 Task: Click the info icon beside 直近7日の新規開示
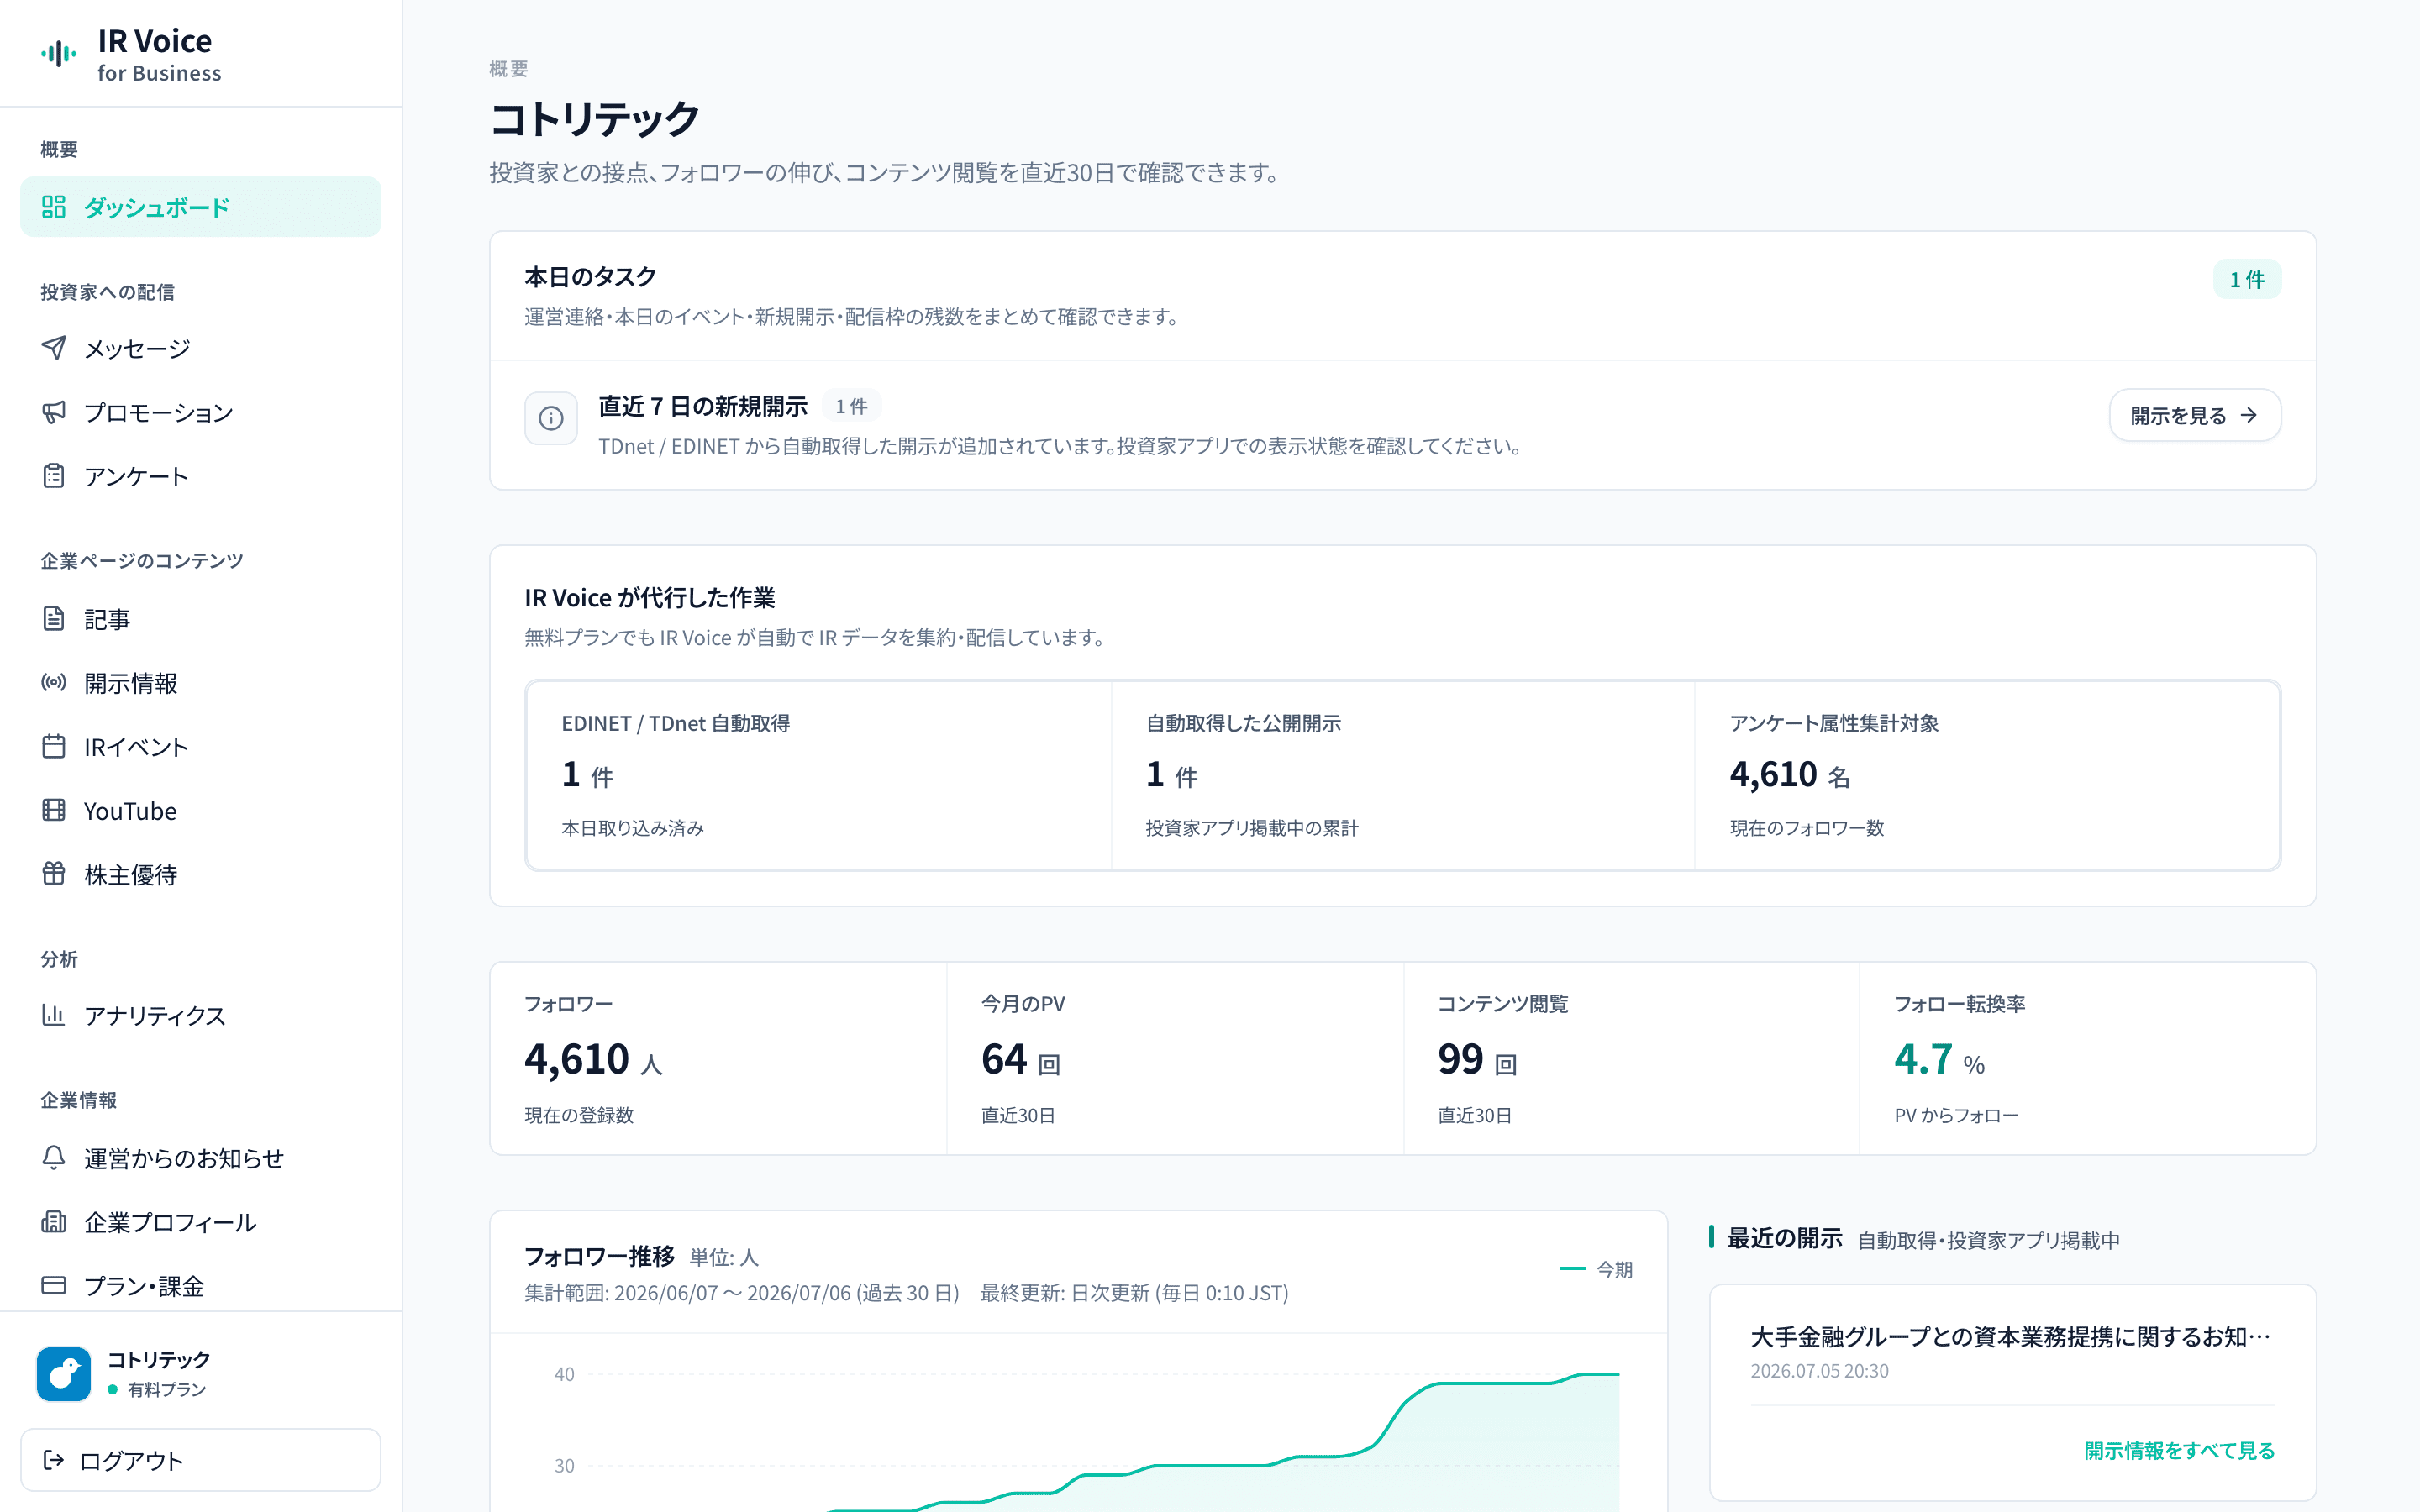(x=551, y=418)
